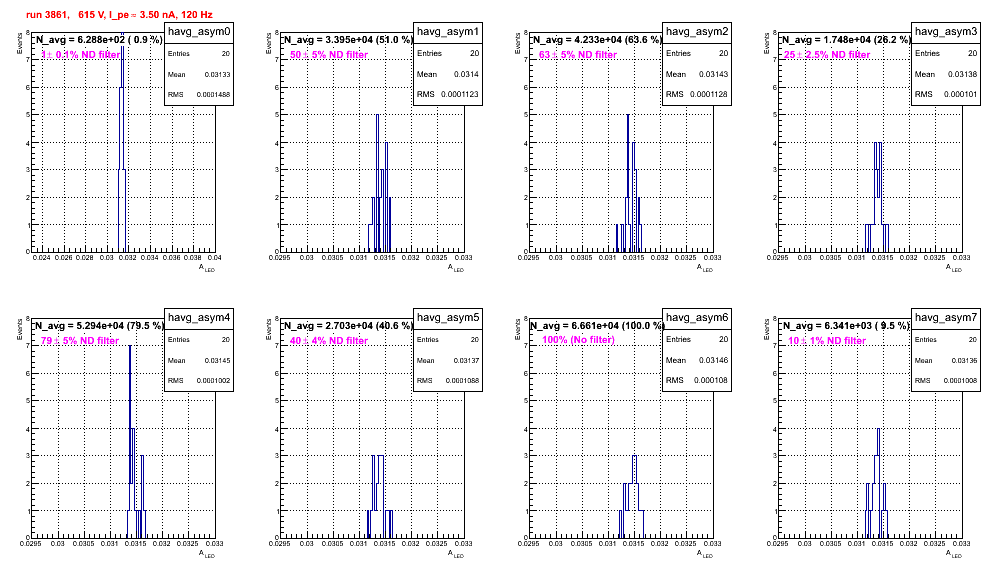Click the magenta 40± 4% ND filter label

[x=329, y=341]
